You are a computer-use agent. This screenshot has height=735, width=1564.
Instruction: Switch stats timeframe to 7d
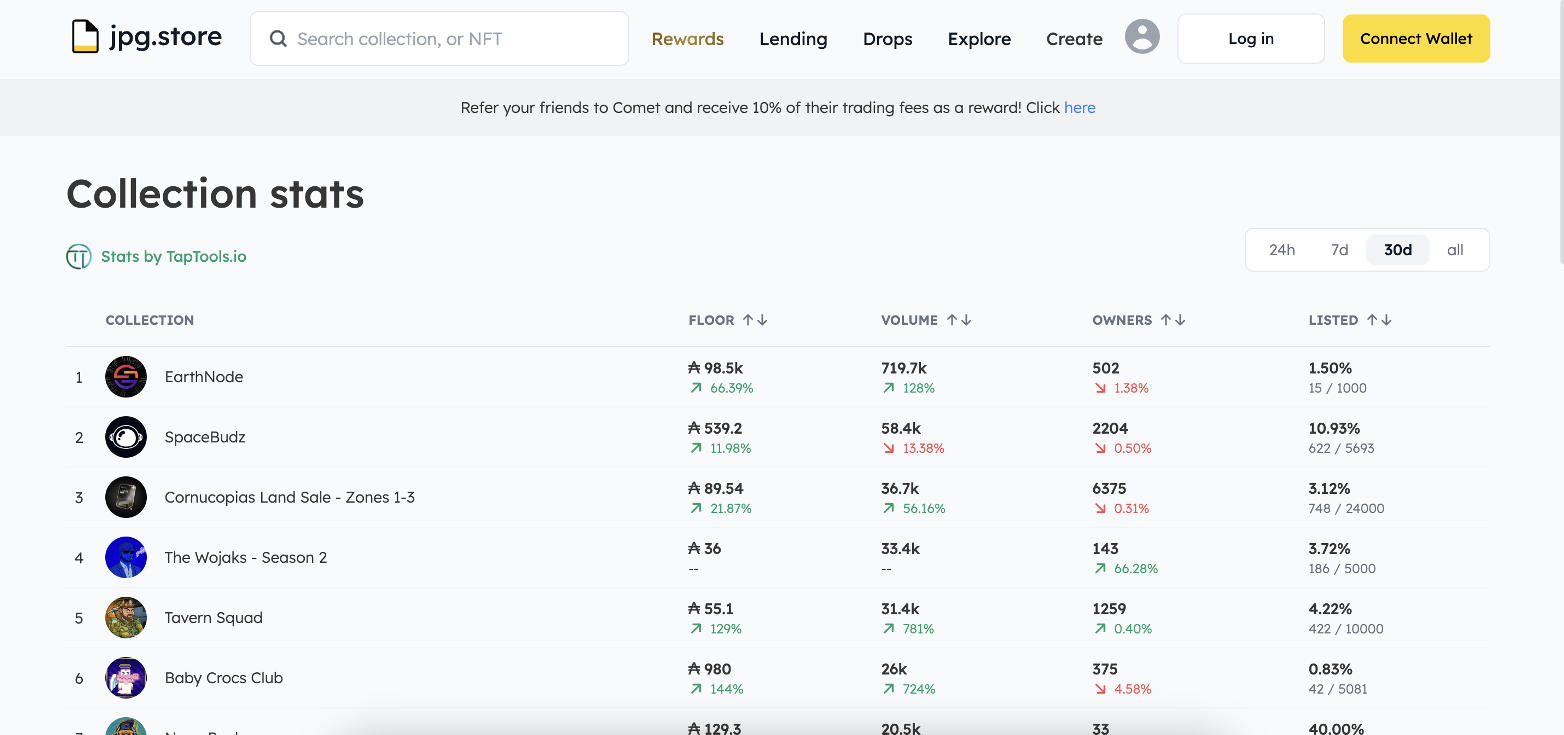tap(1339, 250)
